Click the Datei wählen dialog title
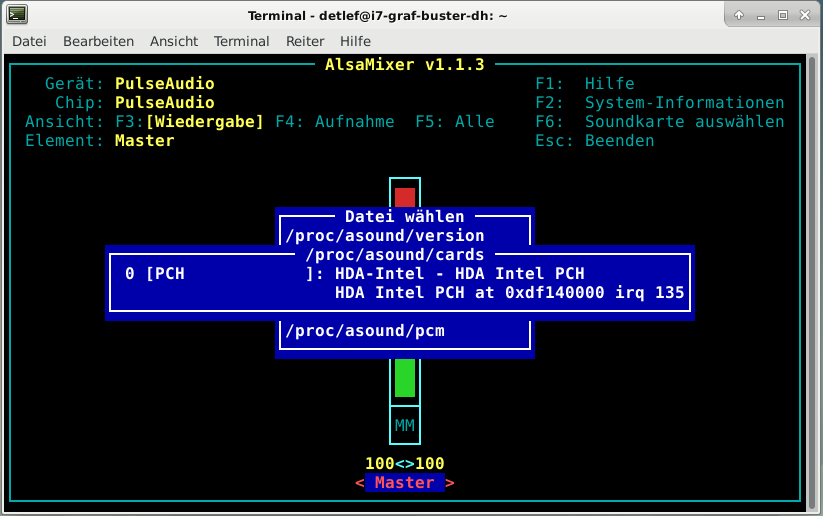The image size is (823, 516). (405, 216)
